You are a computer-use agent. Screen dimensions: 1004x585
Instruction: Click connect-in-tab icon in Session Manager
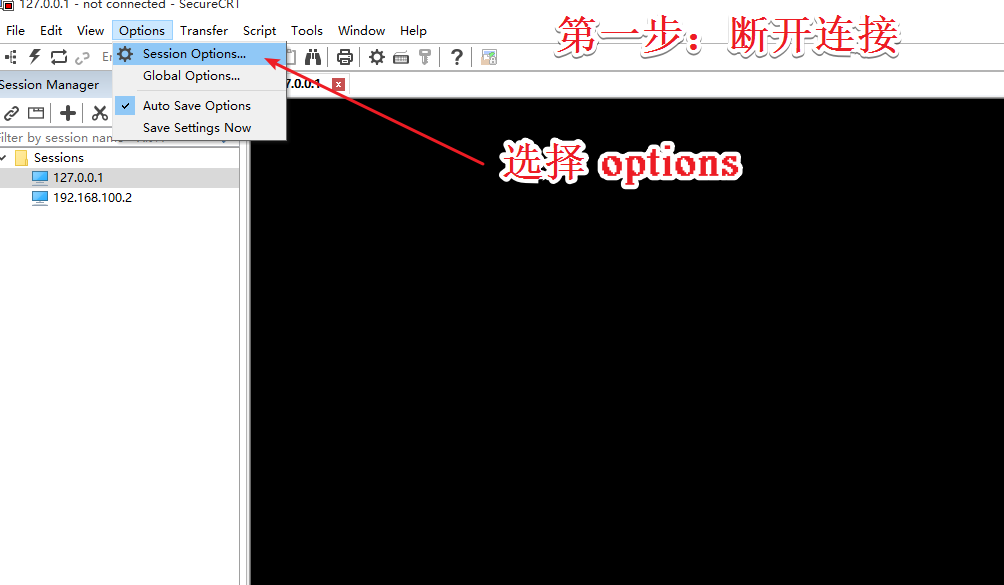click(36, 113)
